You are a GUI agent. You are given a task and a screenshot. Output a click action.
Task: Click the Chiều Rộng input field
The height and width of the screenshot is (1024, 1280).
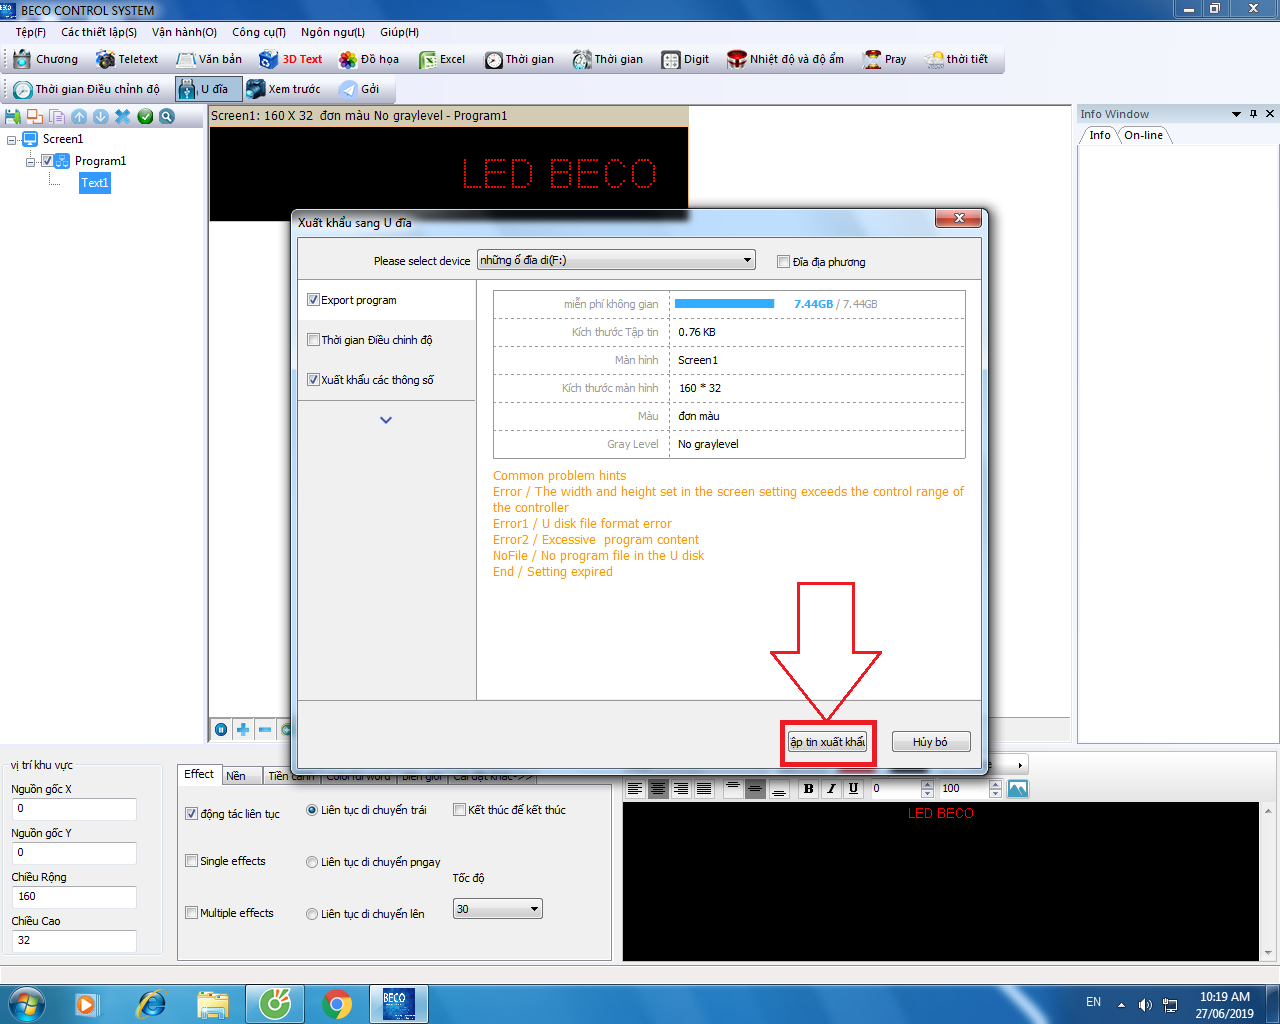click(73, 897)
